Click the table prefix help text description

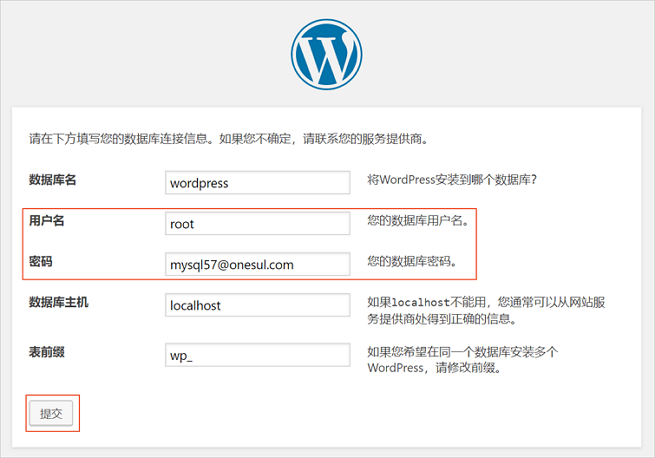coord(463,360)
